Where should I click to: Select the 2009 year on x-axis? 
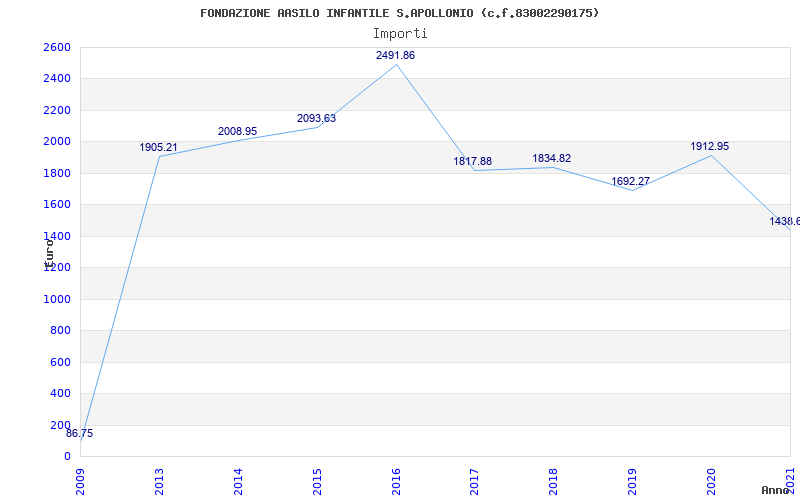(x=81, y=480)
